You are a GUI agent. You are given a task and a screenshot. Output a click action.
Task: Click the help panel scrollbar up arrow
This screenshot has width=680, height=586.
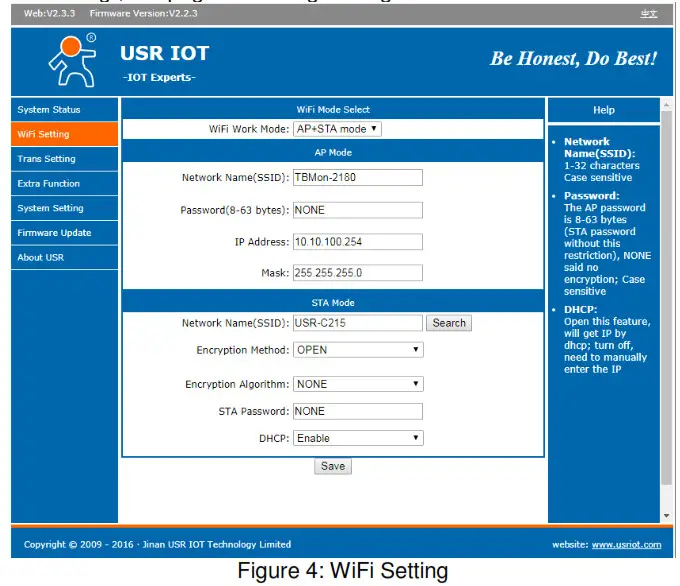coord(667,105)
